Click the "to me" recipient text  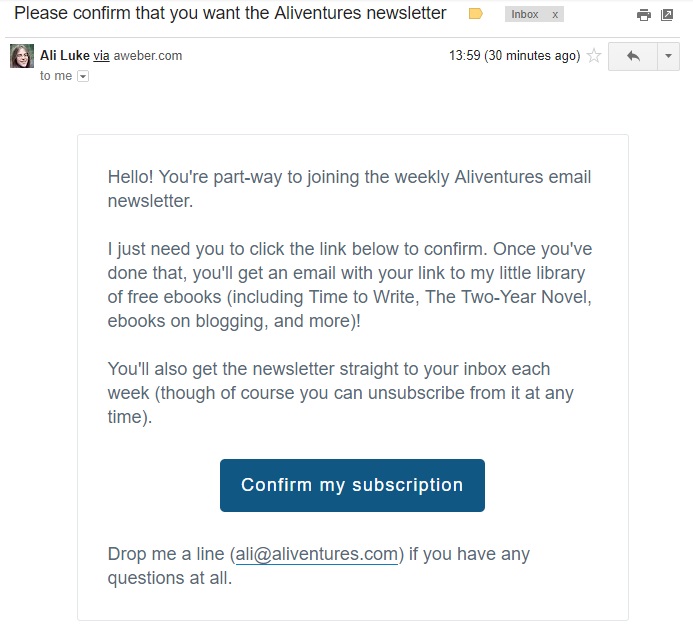point(55,76)
